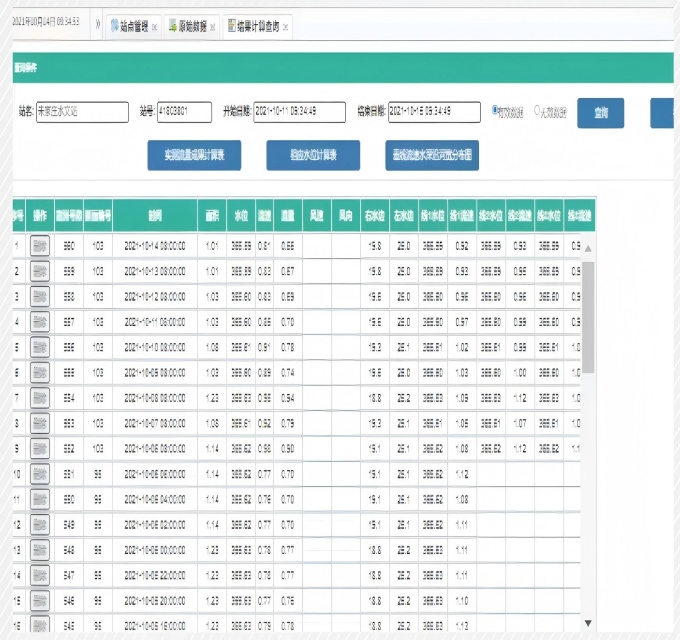
Task: Click the 实测流量成果计算表 button
Action: click(x=194, y=155)
